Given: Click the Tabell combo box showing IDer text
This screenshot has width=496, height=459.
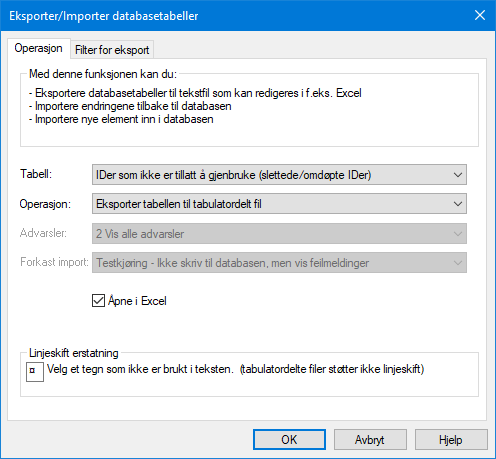Looking at the screenshot, I should click(x=279, y=175).
